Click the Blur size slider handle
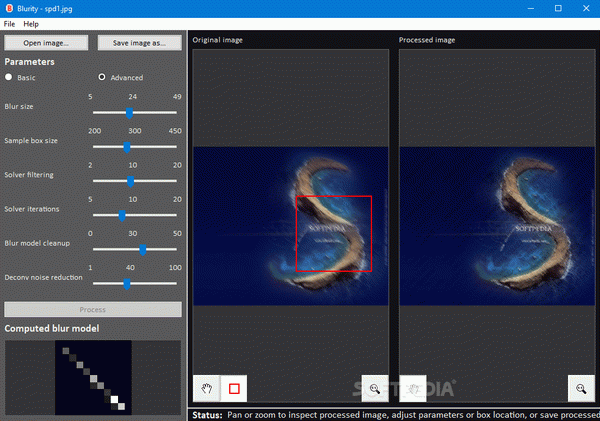 pyautogui.click(x=130, y=113)
